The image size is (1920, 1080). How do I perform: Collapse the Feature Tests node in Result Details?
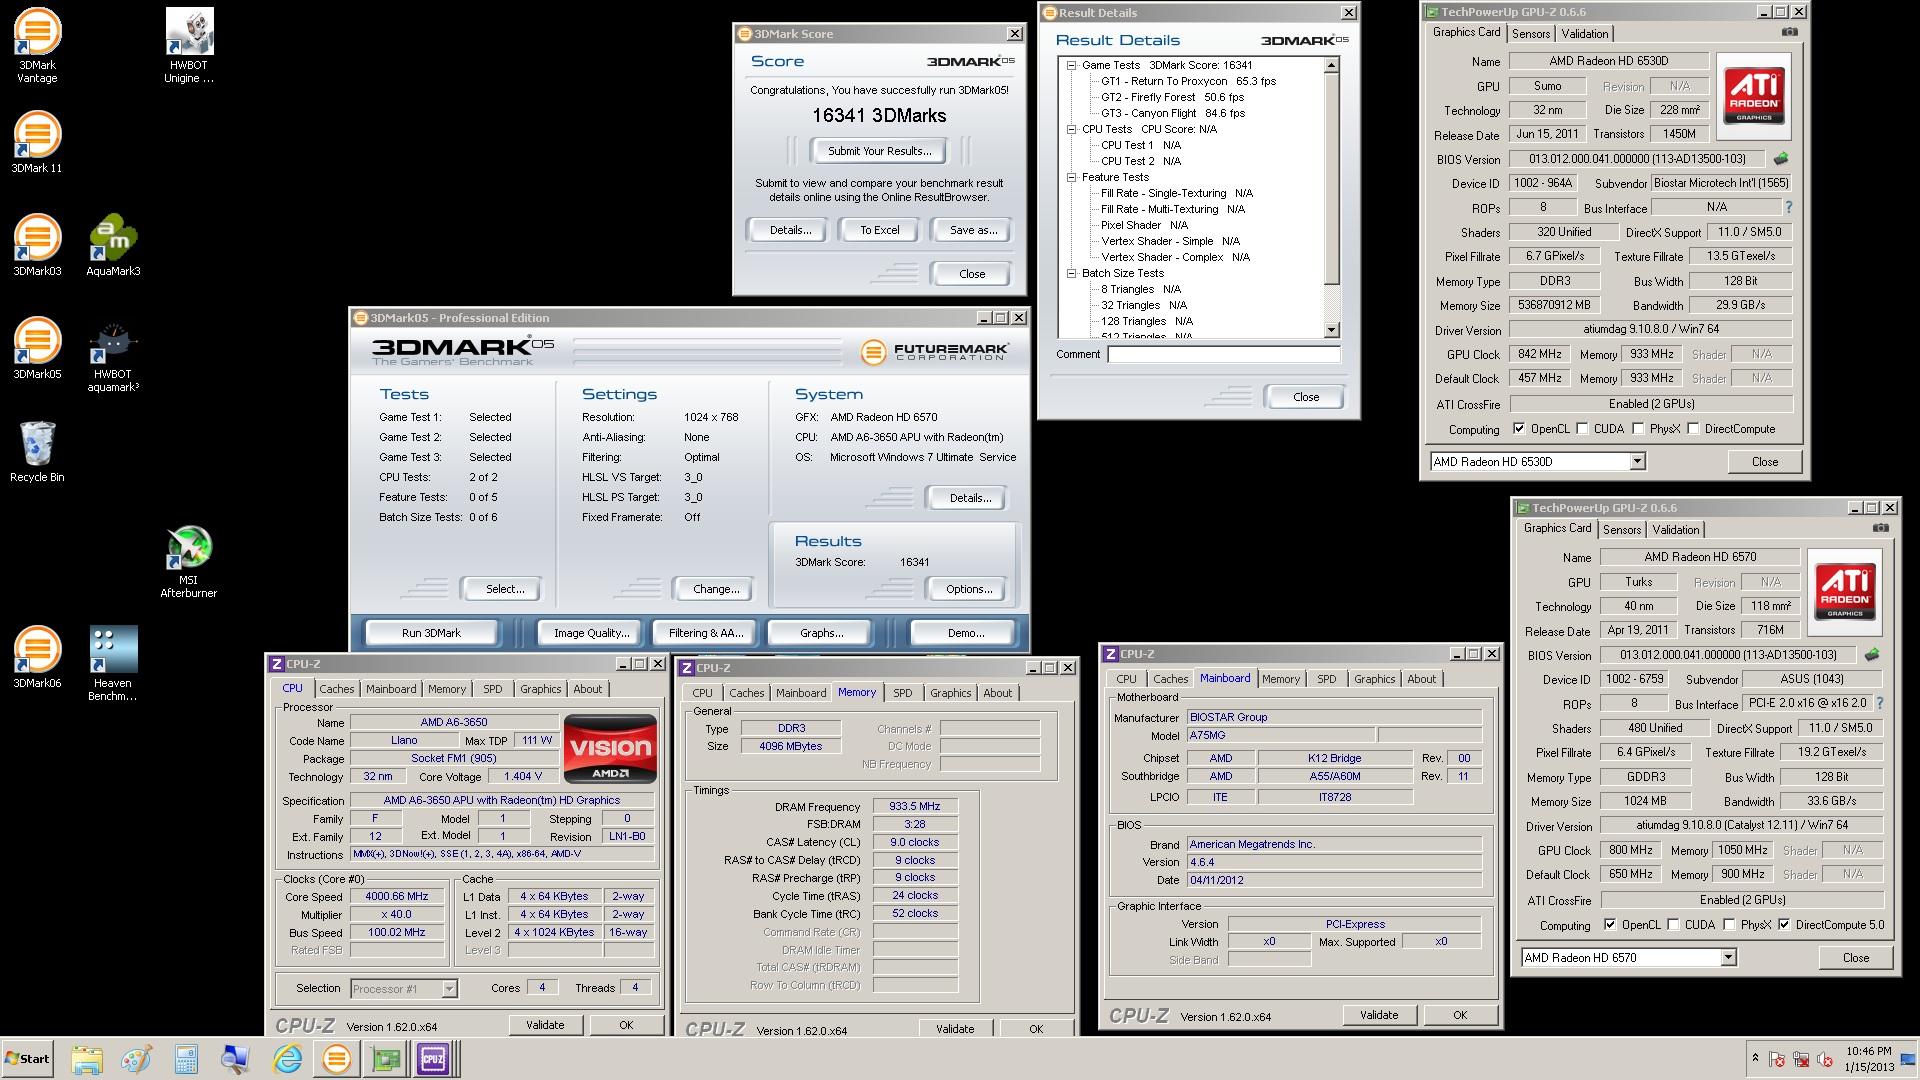pyautogui.click(x=1071, y=177)
